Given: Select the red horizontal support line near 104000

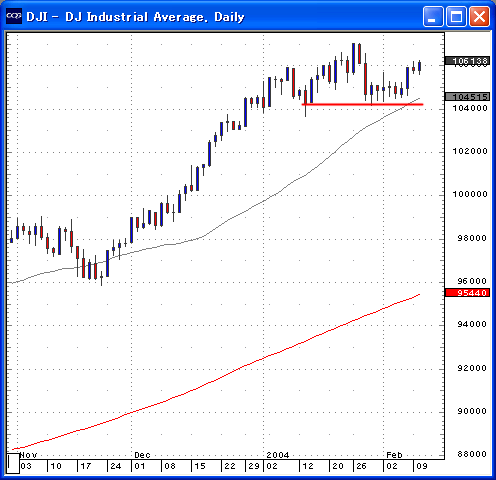Looking at the screenshot, I should click(x=362, y=104).
